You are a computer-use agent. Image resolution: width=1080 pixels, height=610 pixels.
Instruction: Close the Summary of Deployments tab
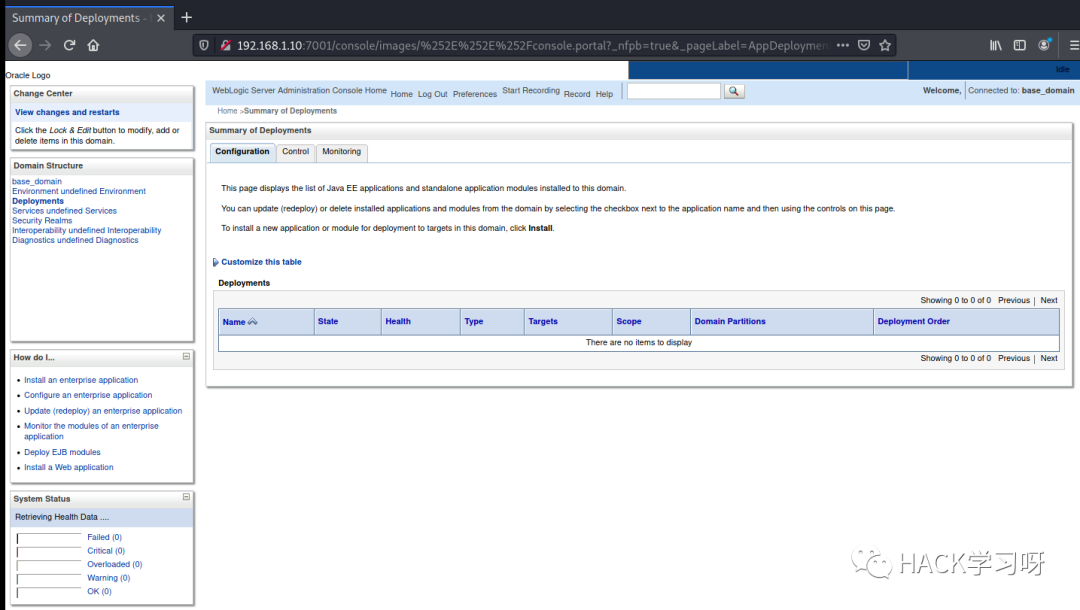(160, 18)
